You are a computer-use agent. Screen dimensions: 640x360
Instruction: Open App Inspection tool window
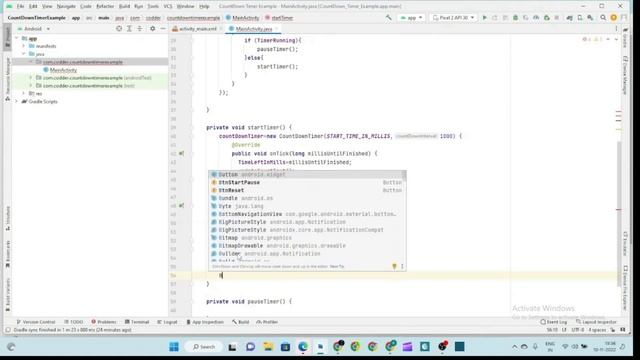coord(205,322)
